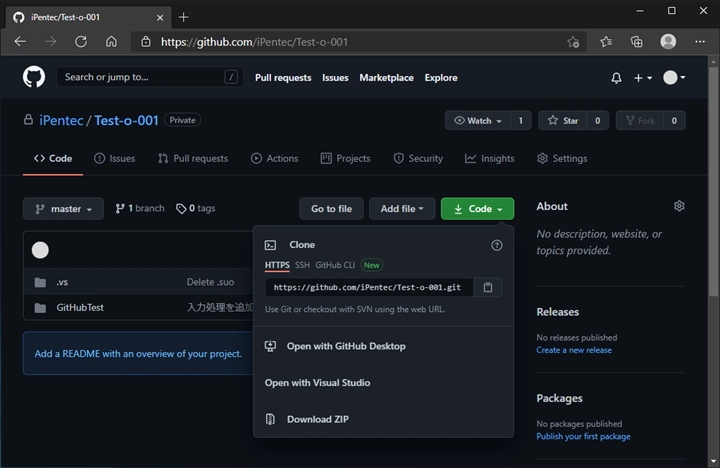The width and height of the screenshot is (720, 468).
Task: Open the user avatar menu dropdown
Action: point(674,78)
